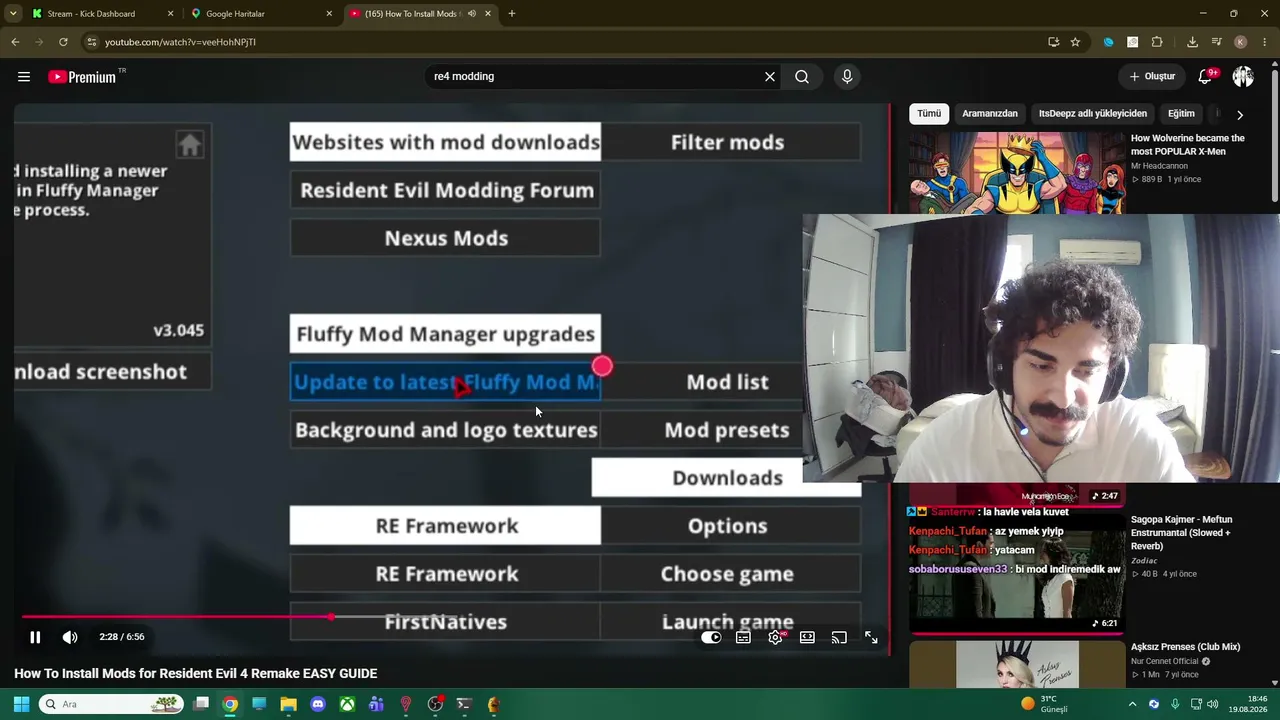Viewport: 1280px width, 720px height.
Task: Open the taskbar clock and calendar
Action: [x=1248, y=704]
